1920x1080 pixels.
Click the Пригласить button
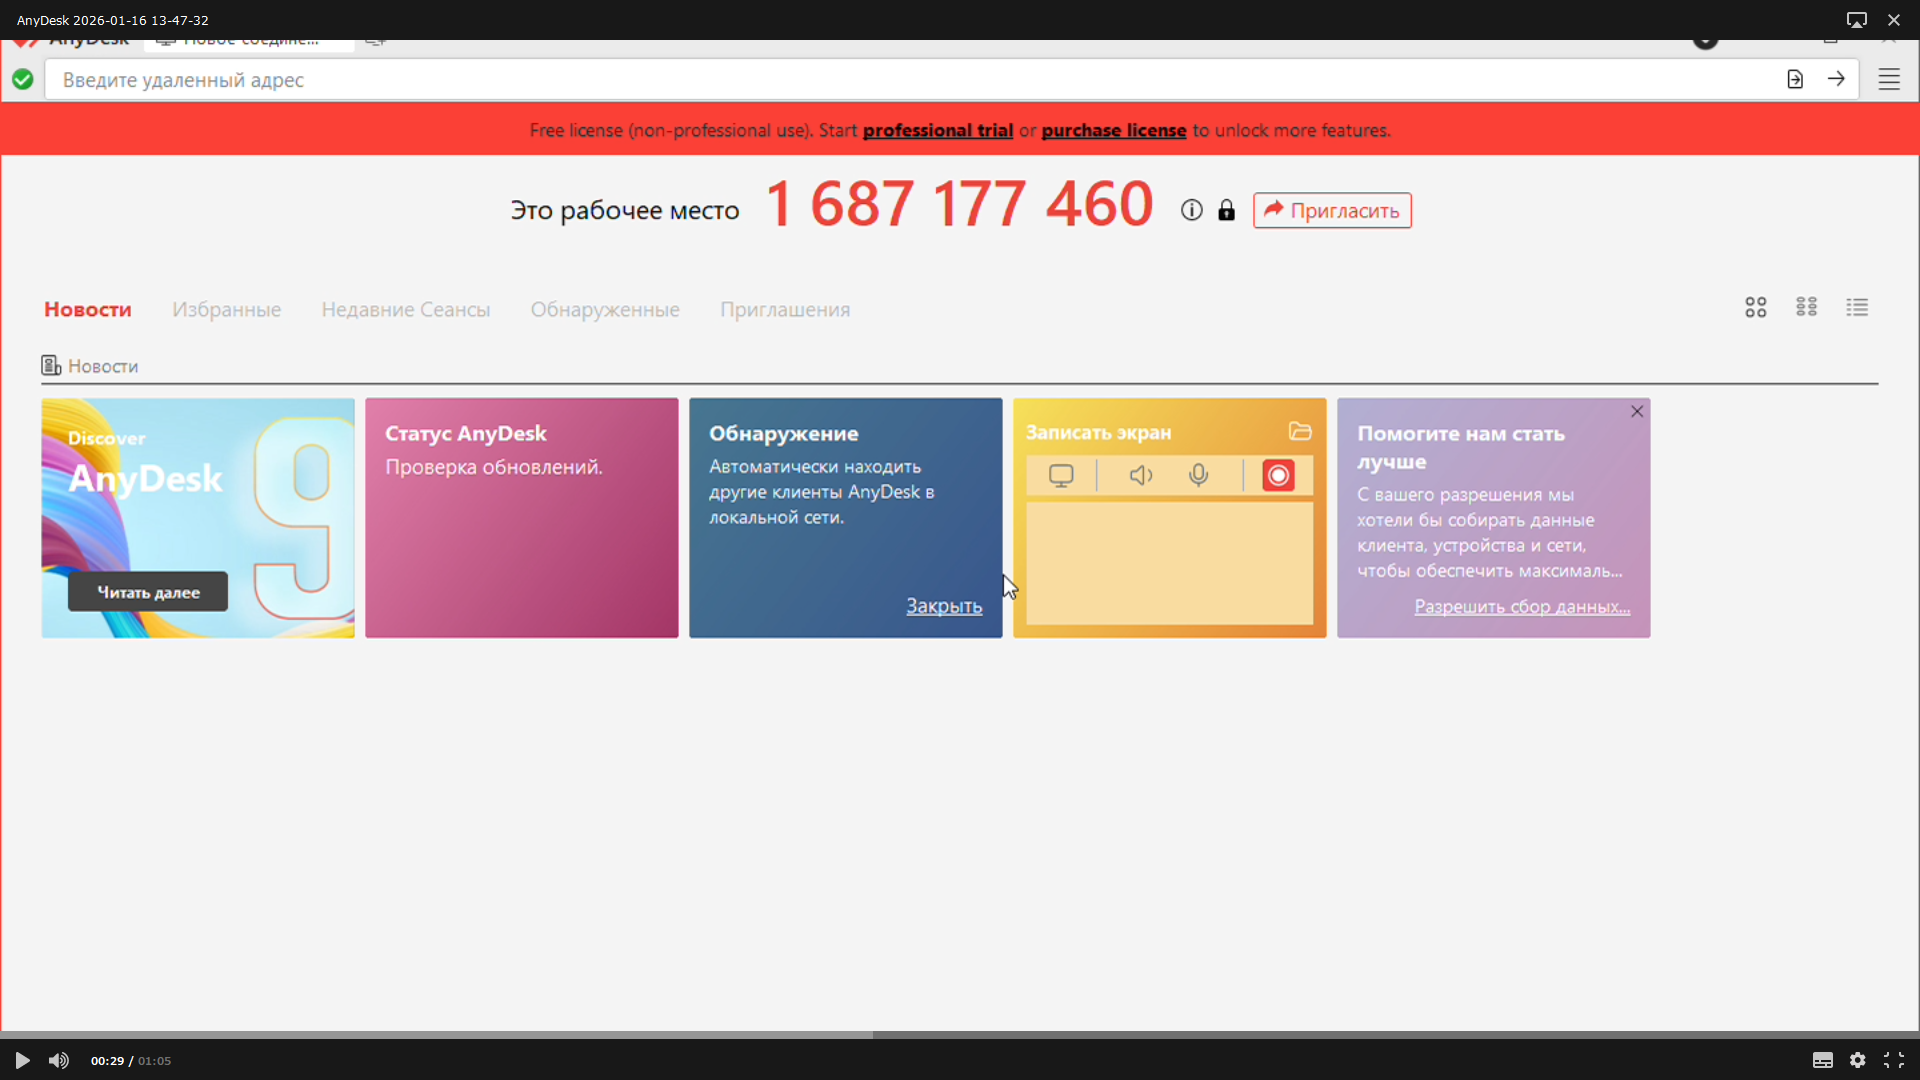coord(1332,210)
